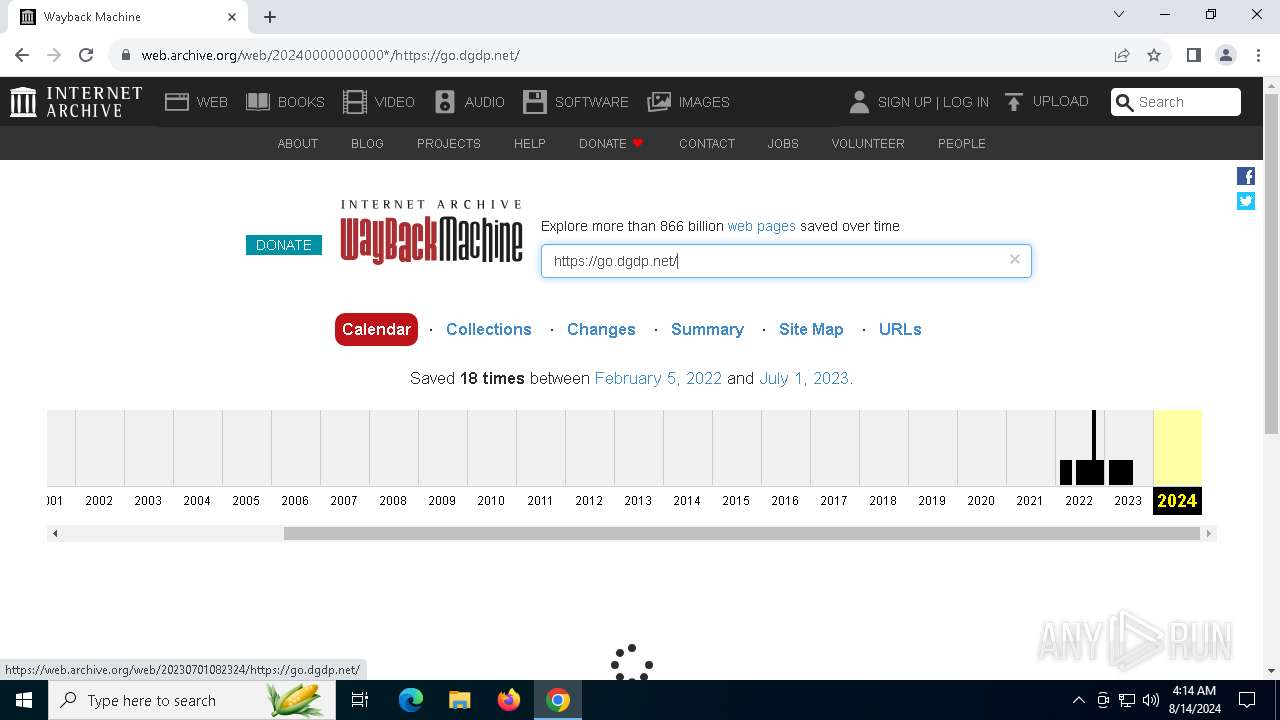The image size is (1280, 720).
Task: Open the 'web pages' link
Action: [762, 226]
